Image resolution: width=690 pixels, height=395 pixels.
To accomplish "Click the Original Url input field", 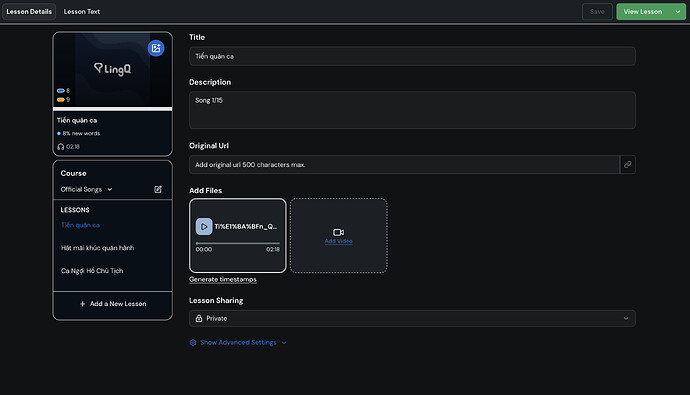I will pyautogui.click(x=404, y=165).
